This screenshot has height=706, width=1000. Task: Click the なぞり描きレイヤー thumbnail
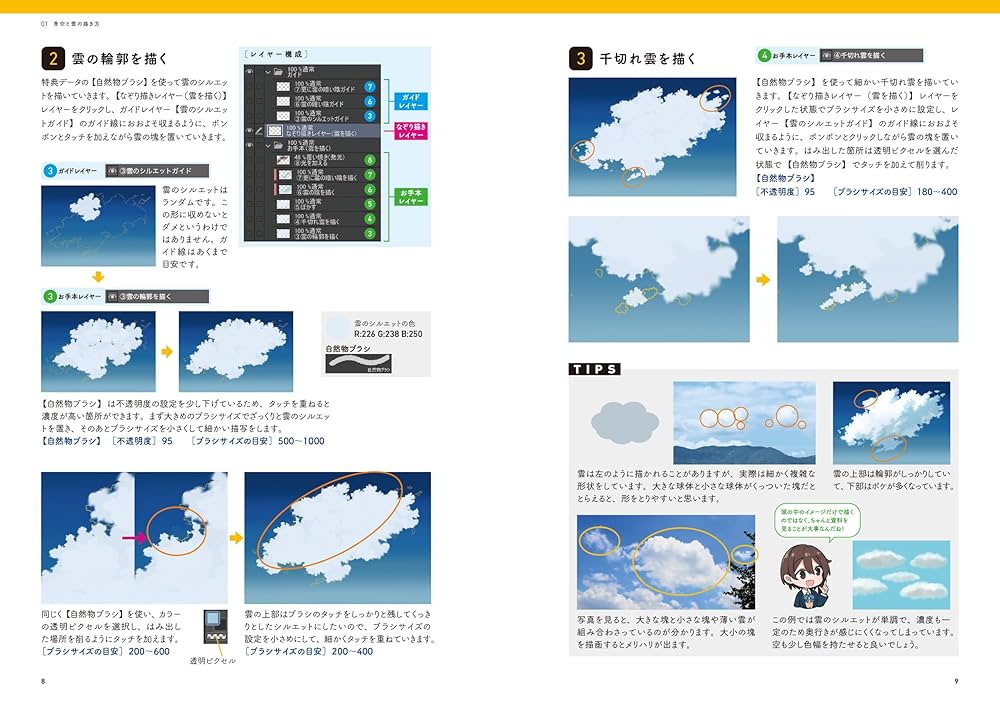pos(277,131)
